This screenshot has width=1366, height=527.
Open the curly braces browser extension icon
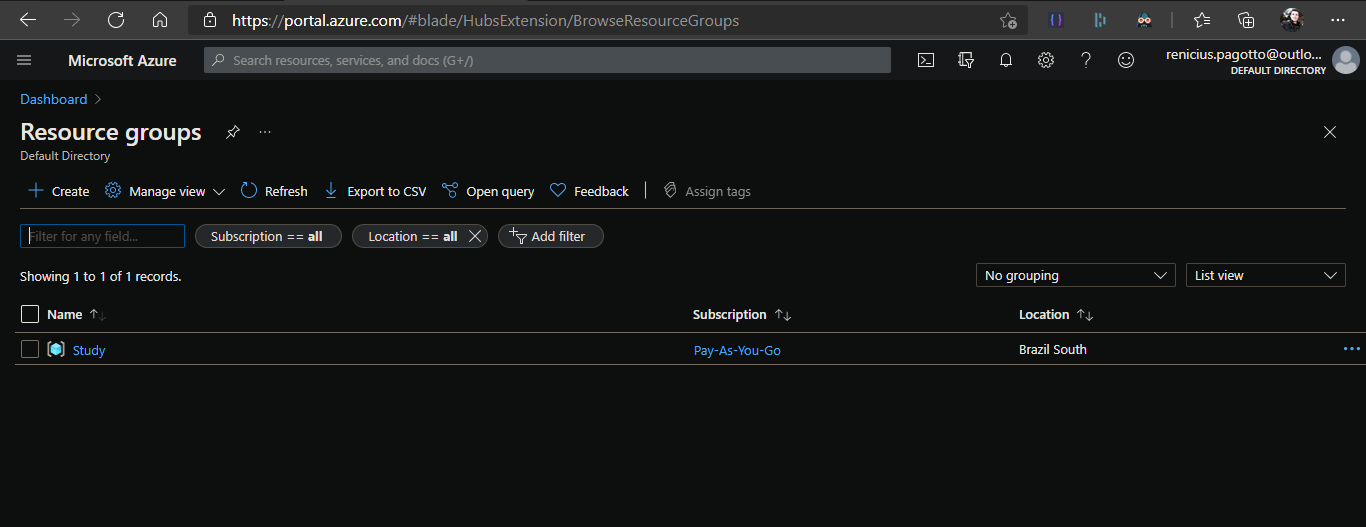pos(1056,20)
